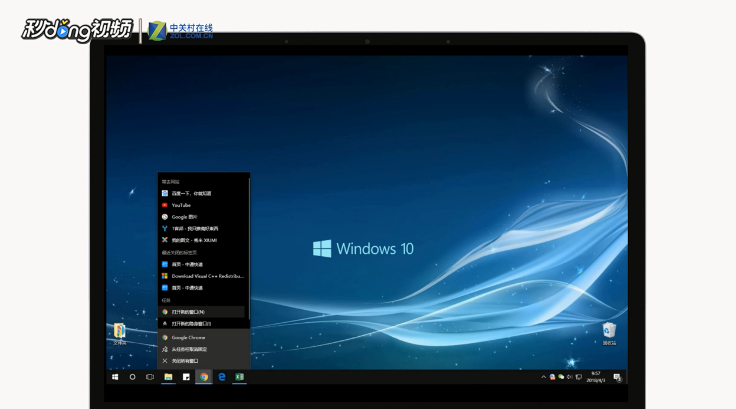This screenshot has height=409, width=736.
Task: Open Microsoft Edge from the taskbar
Action: click(x=222, y=377)
